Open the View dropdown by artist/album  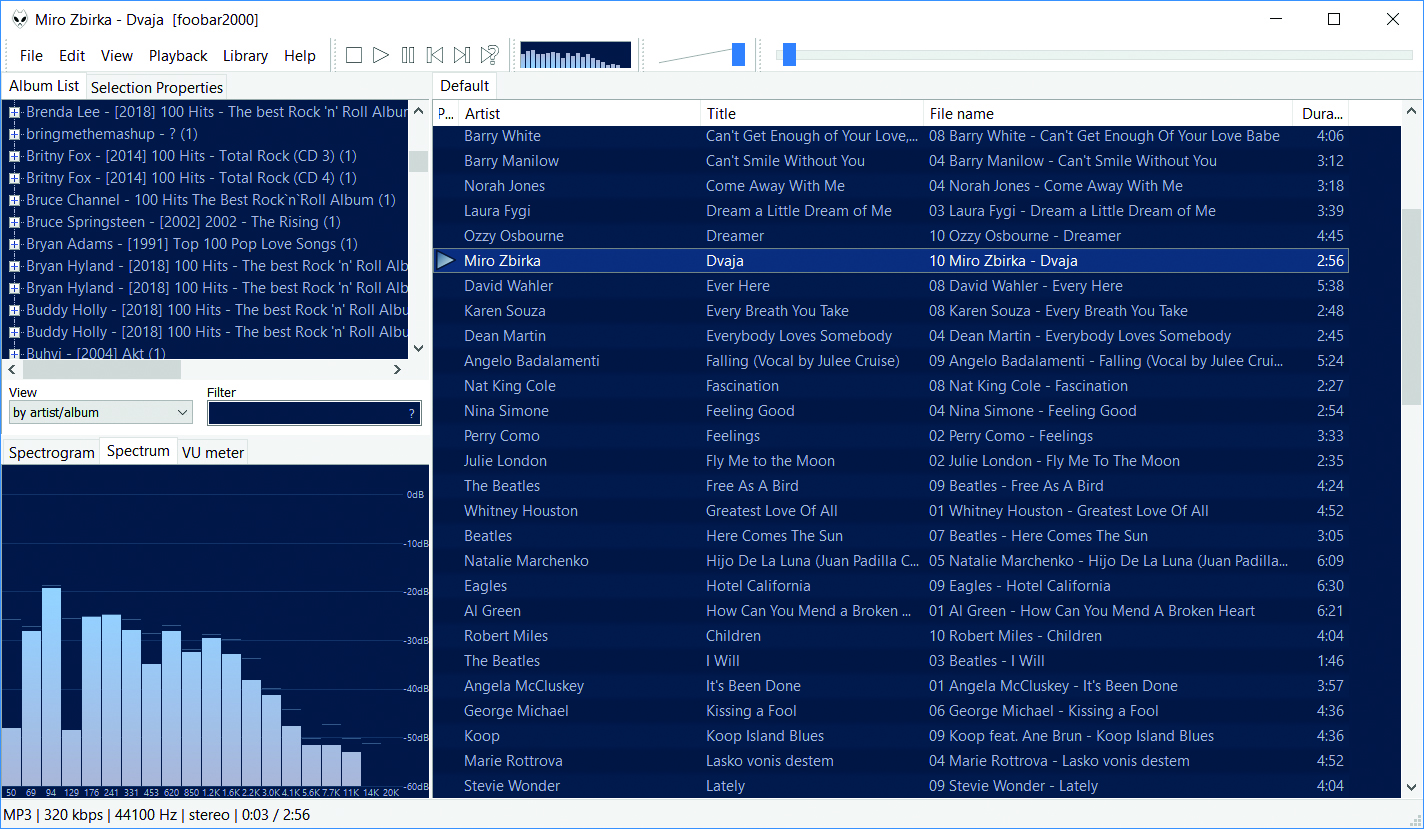pos(100,412)
